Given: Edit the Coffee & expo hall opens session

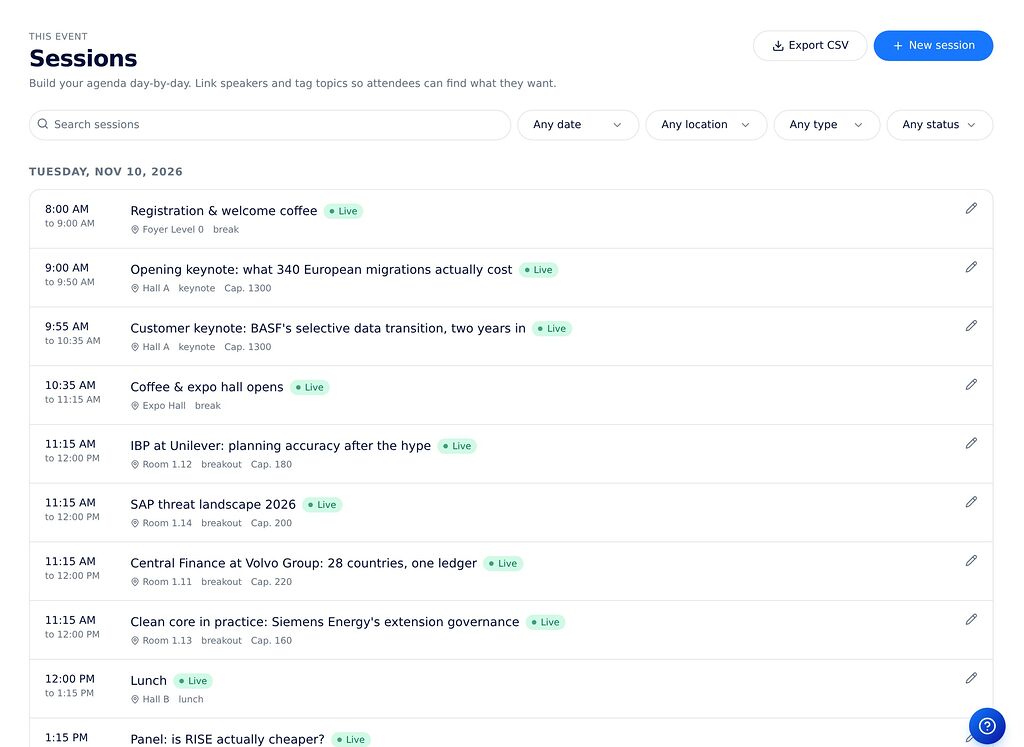Looking at the screenshot, I should [x=971, y=385].
